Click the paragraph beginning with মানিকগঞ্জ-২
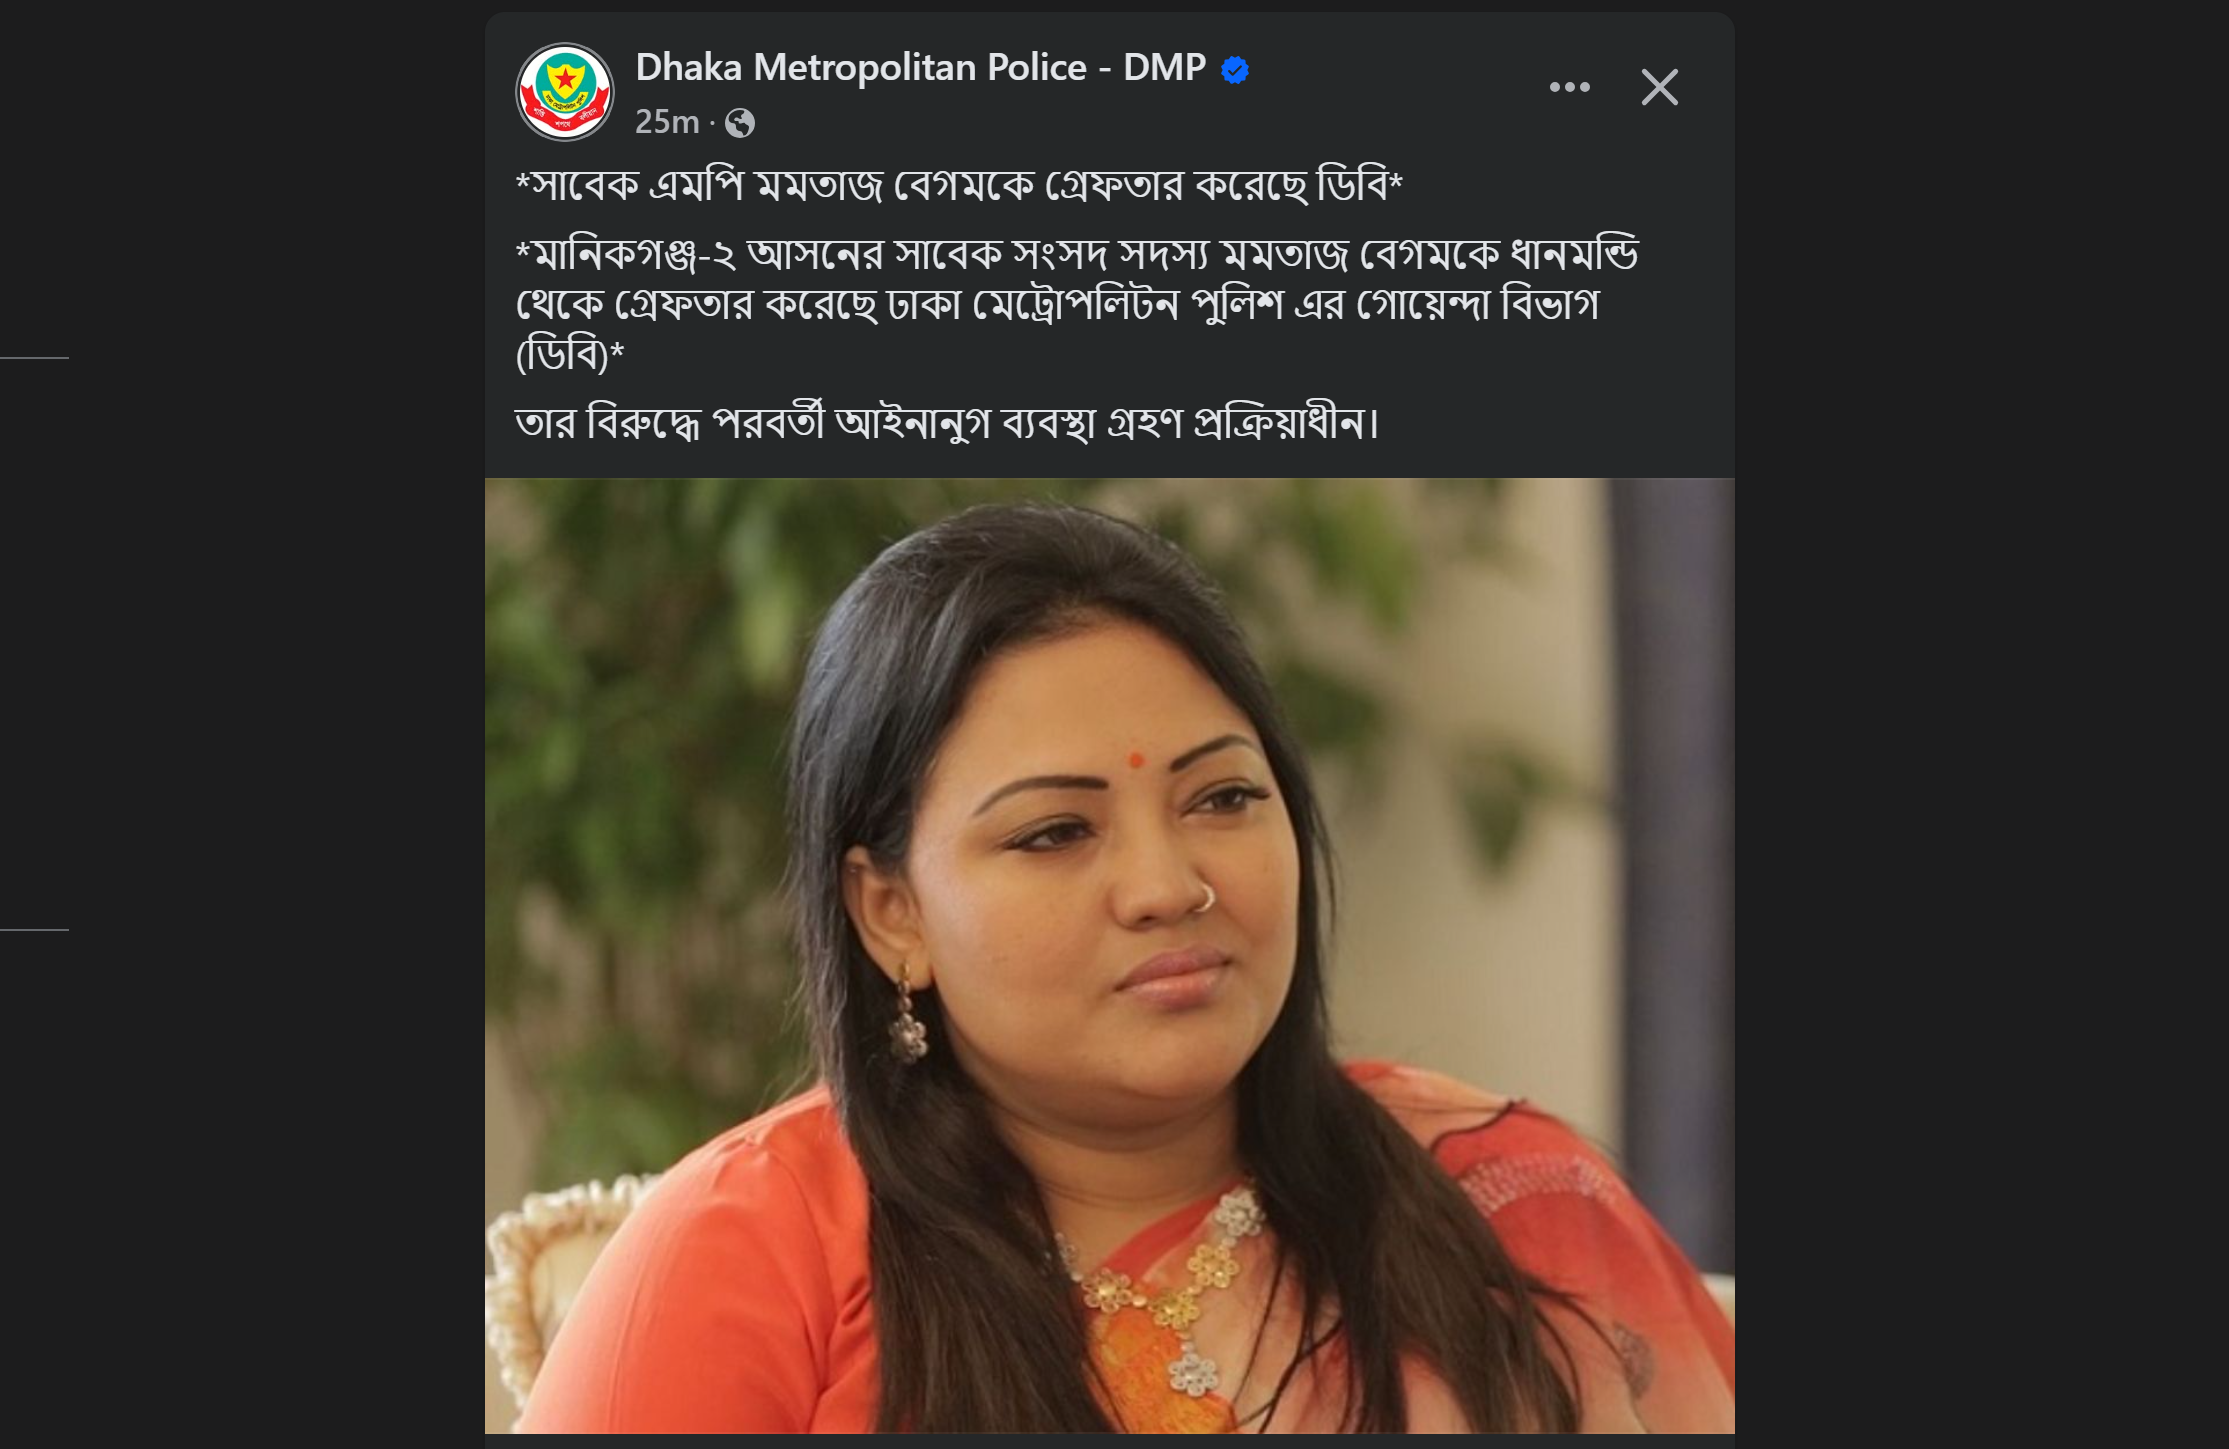 pos(1076,303)
